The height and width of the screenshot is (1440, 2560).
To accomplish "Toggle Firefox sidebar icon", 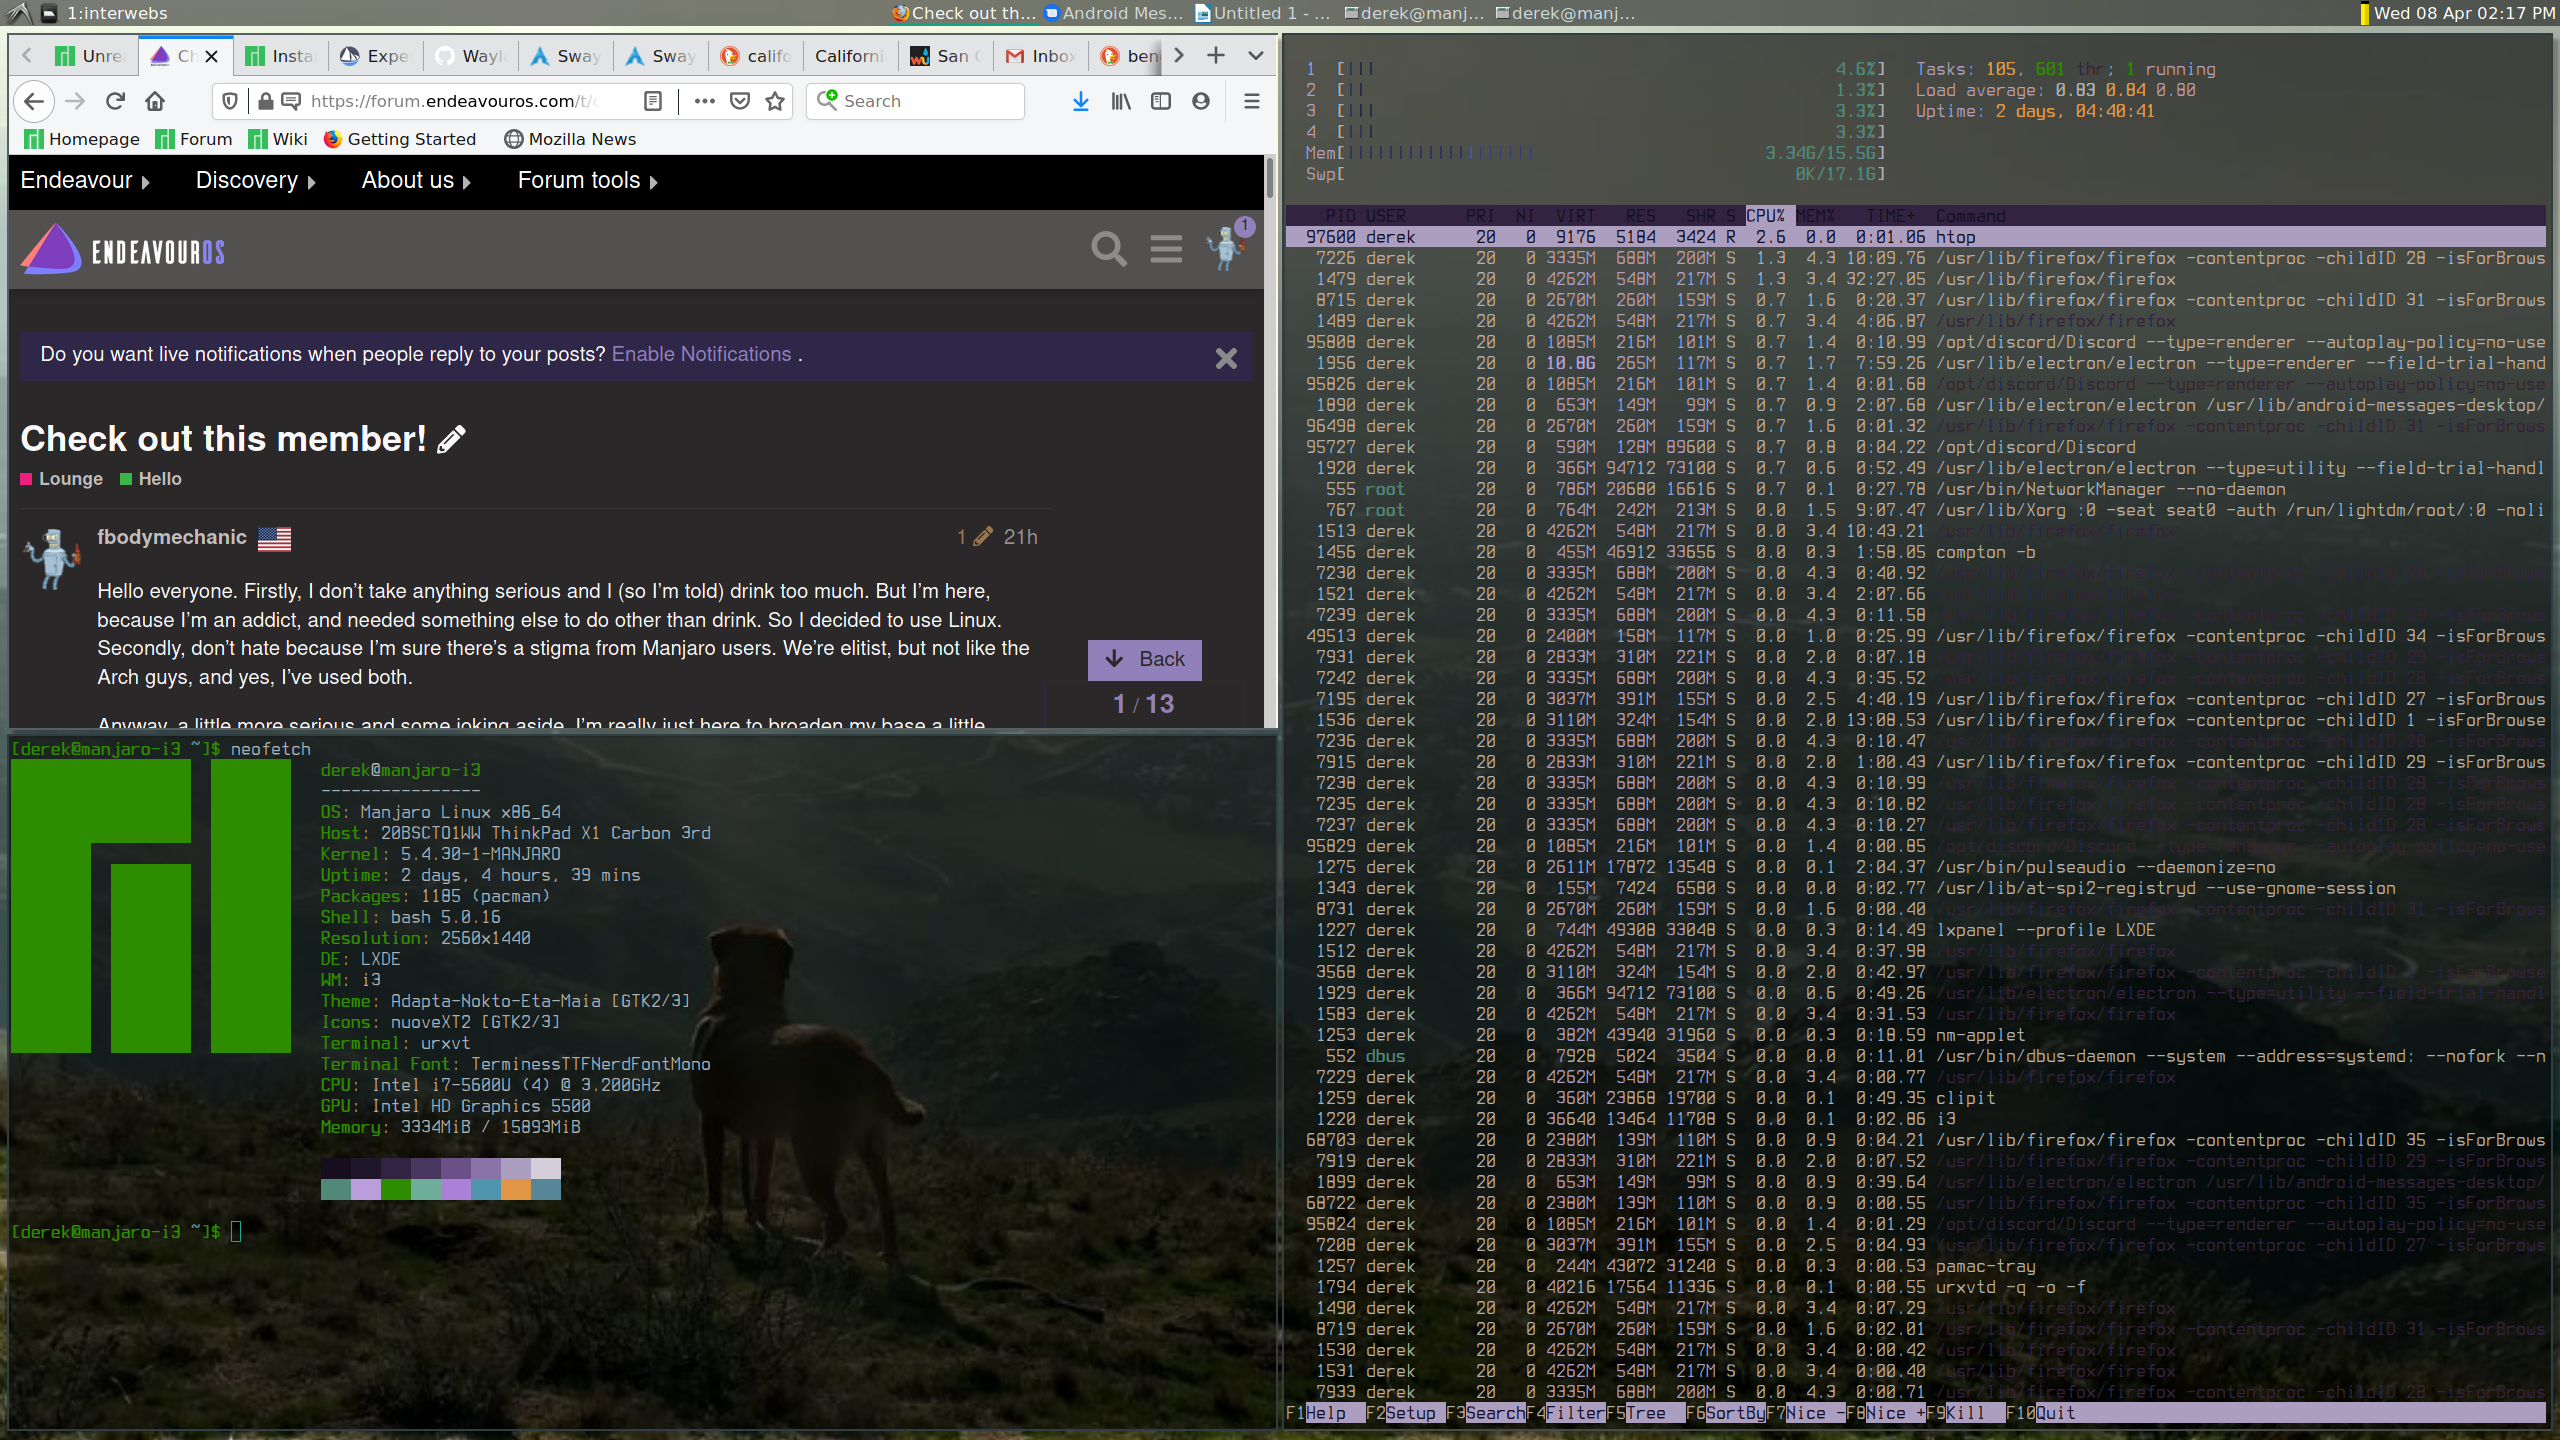I will (1161, 101).
